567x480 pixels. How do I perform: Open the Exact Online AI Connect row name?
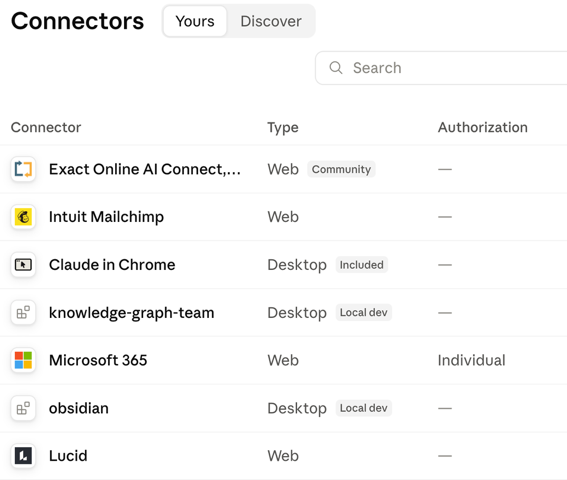[x=145, y=169]
